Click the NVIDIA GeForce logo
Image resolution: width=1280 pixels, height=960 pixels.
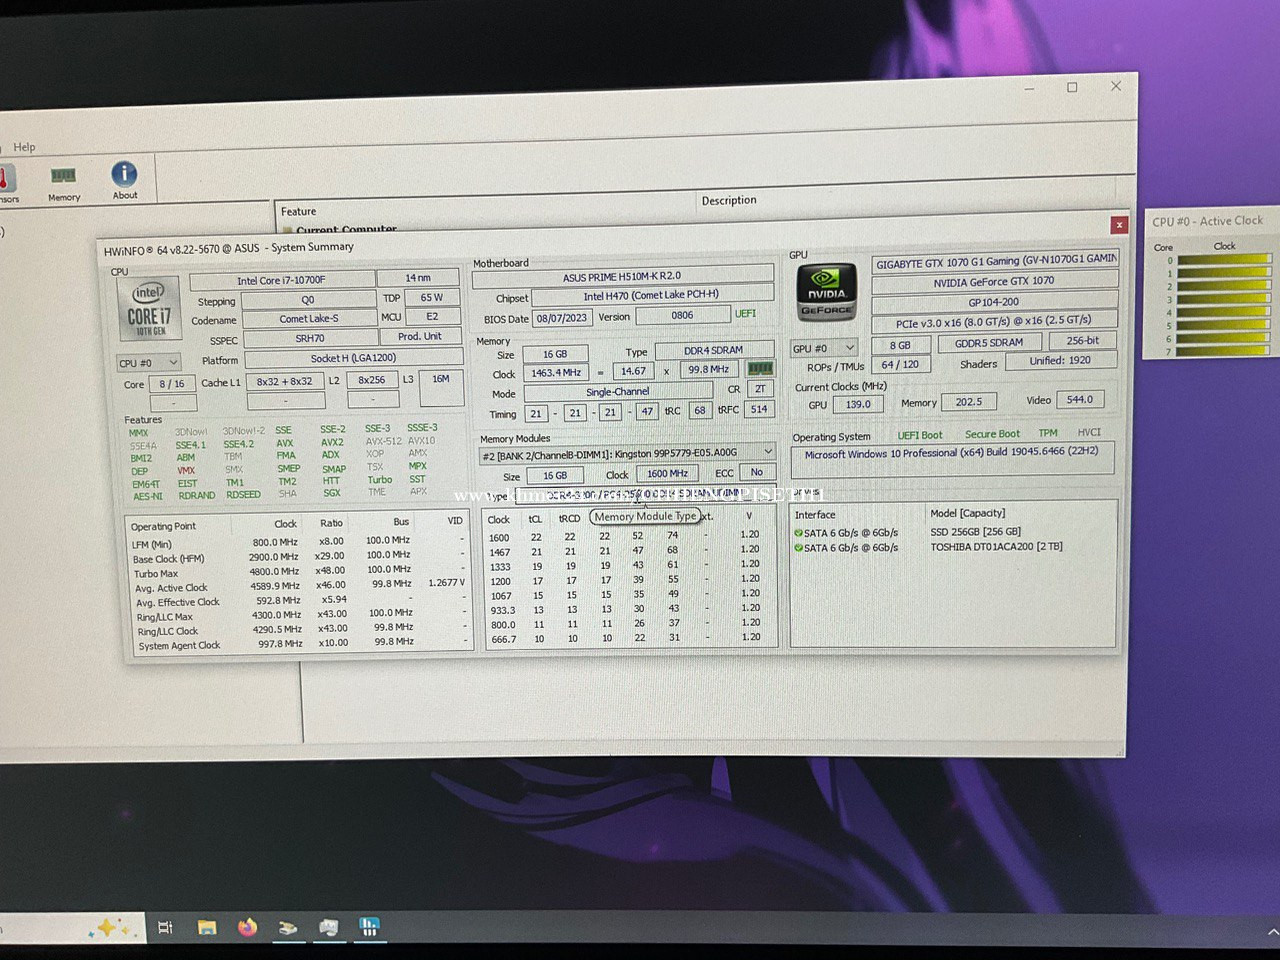[826, 291]
